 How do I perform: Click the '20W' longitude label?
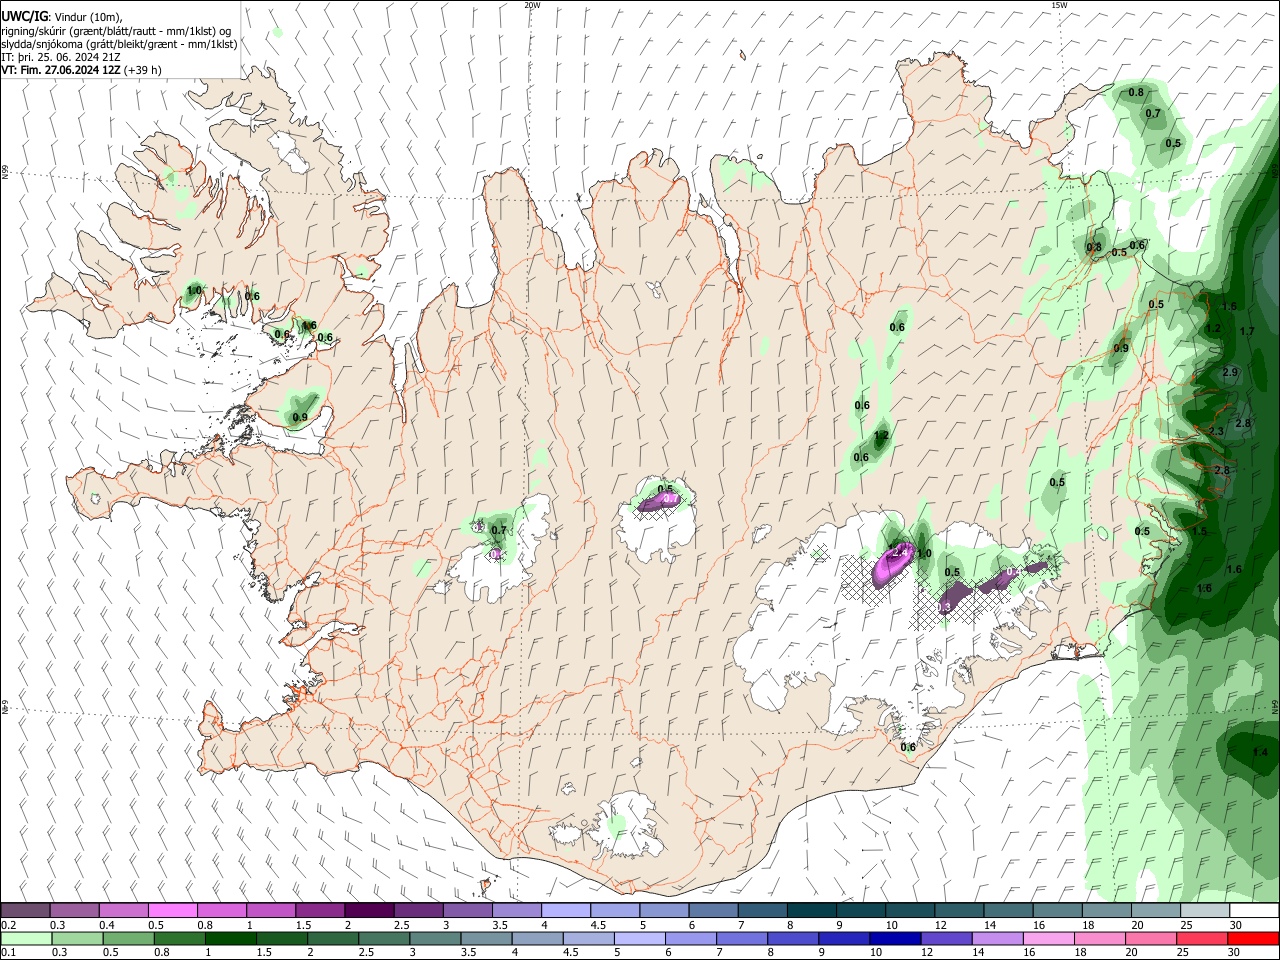point(532,5)
